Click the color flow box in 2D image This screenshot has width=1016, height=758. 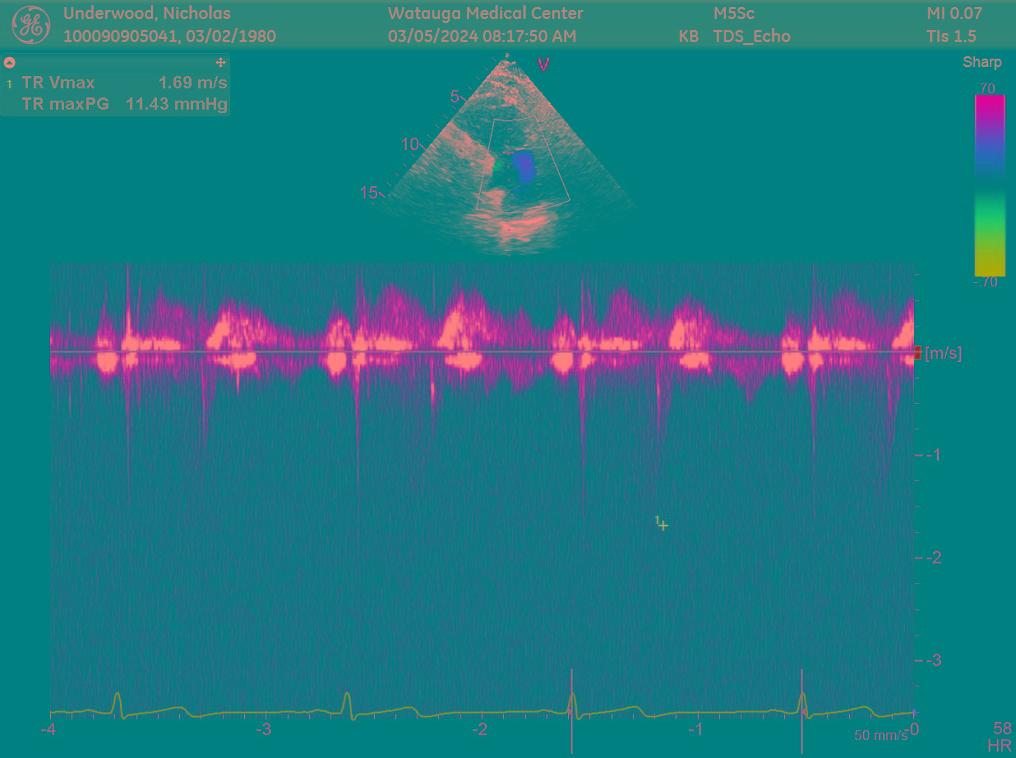click(523, 165)
